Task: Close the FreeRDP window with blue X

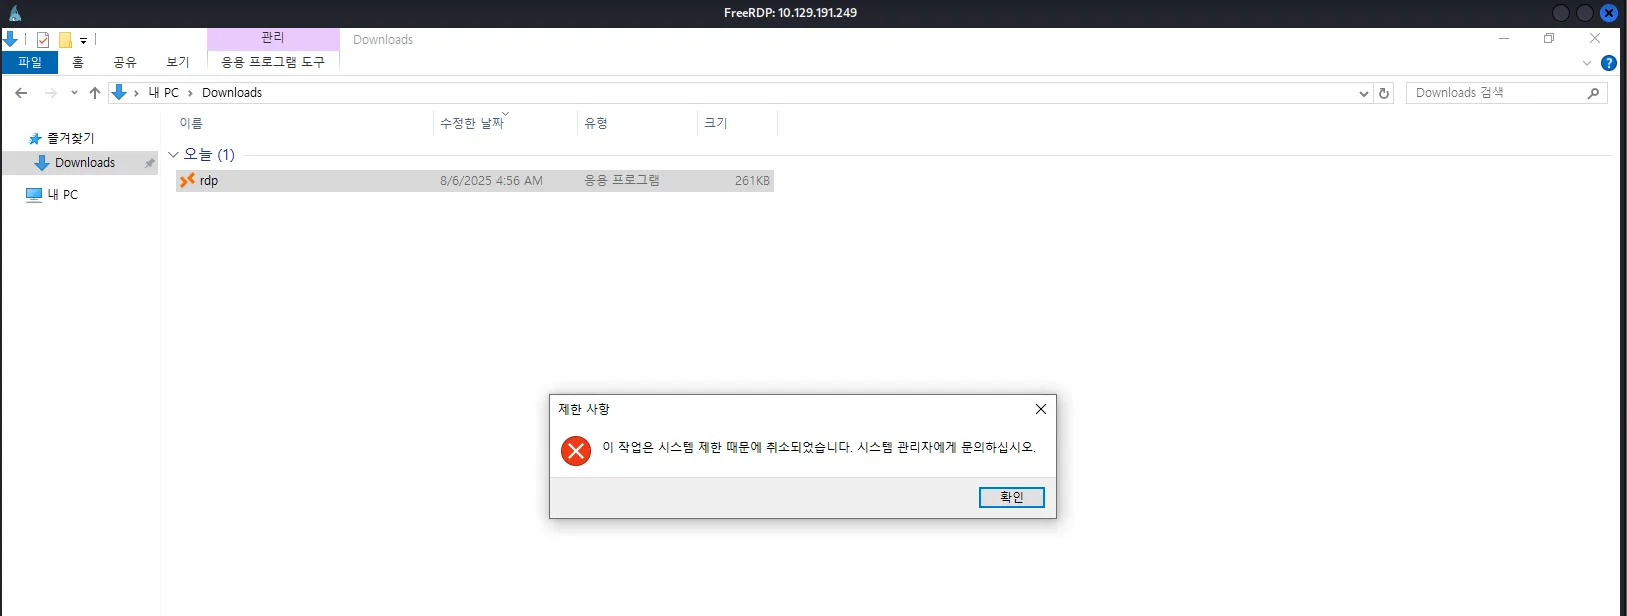Action: coord(1609,13)
